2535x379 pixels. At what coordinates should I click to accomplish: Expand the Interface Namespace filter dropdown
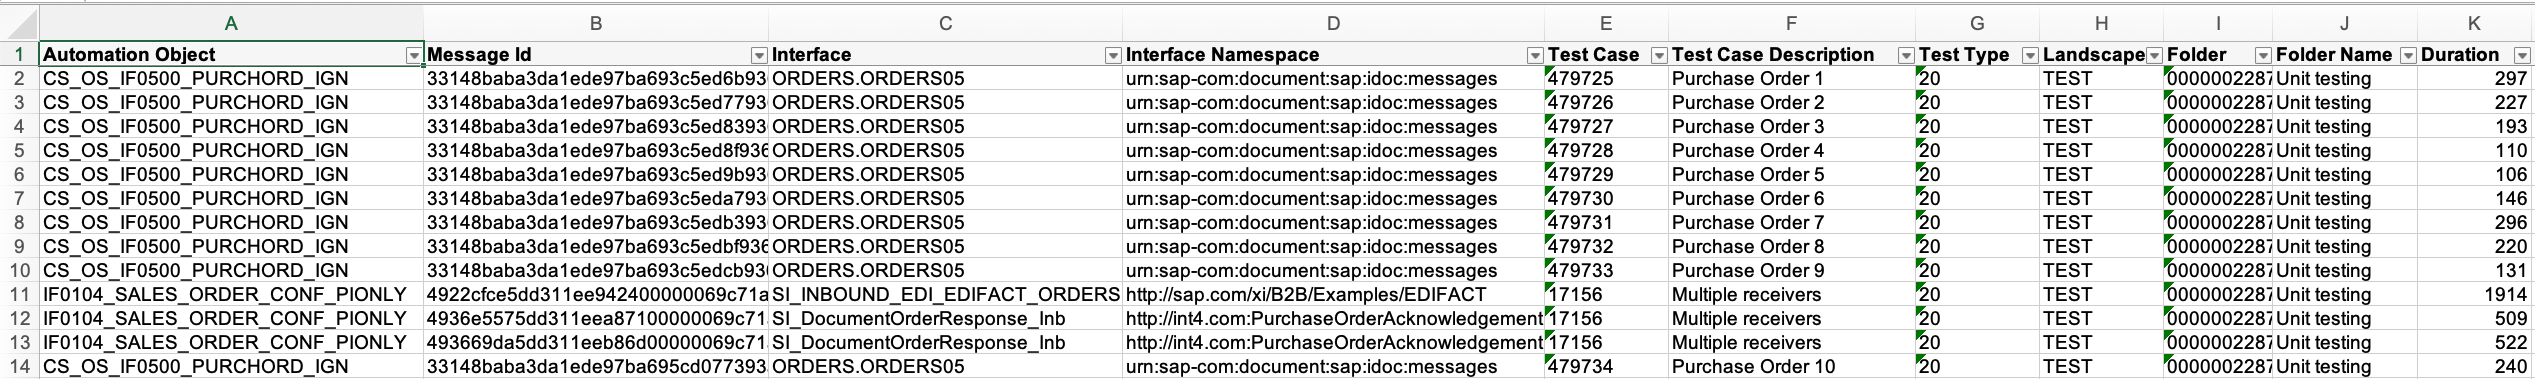click(1535, 56)
